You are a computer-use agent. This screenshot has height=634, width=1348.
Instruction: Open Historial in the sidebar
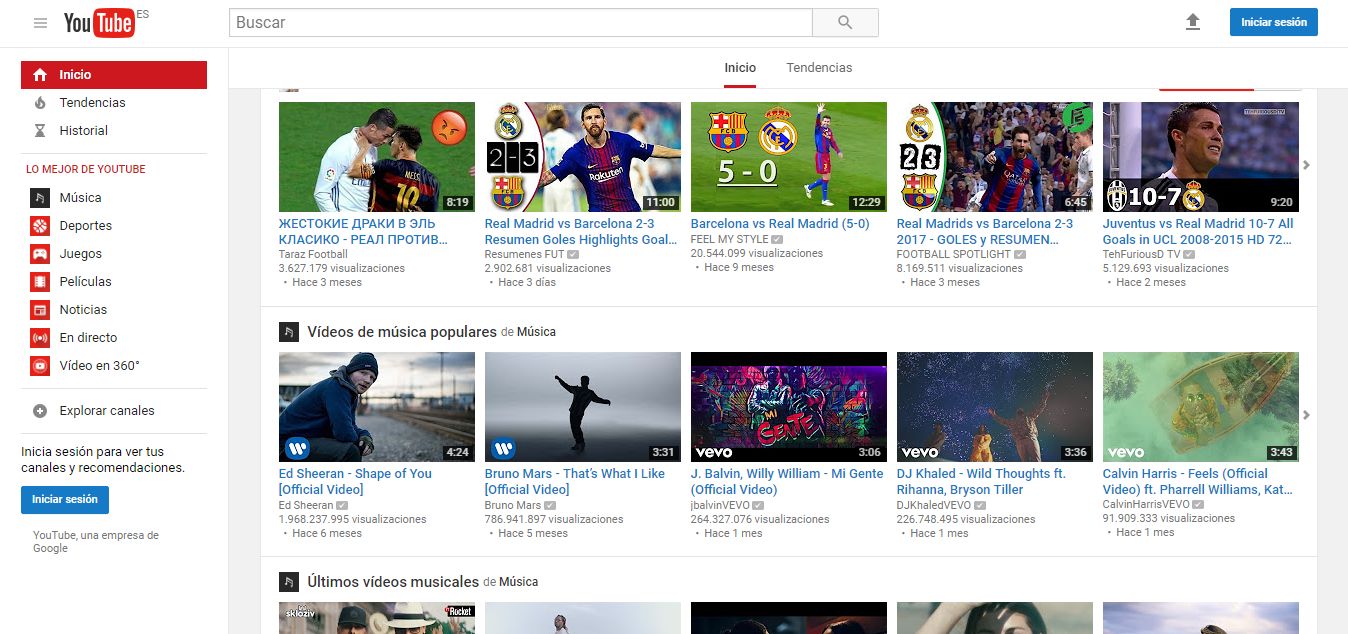point(83,131)
